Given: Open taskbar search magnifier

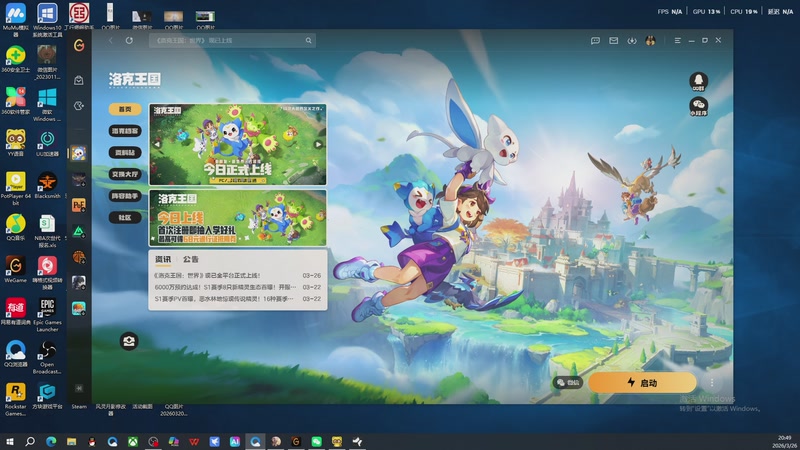Looking at the screenshot, I should point(30,441).
